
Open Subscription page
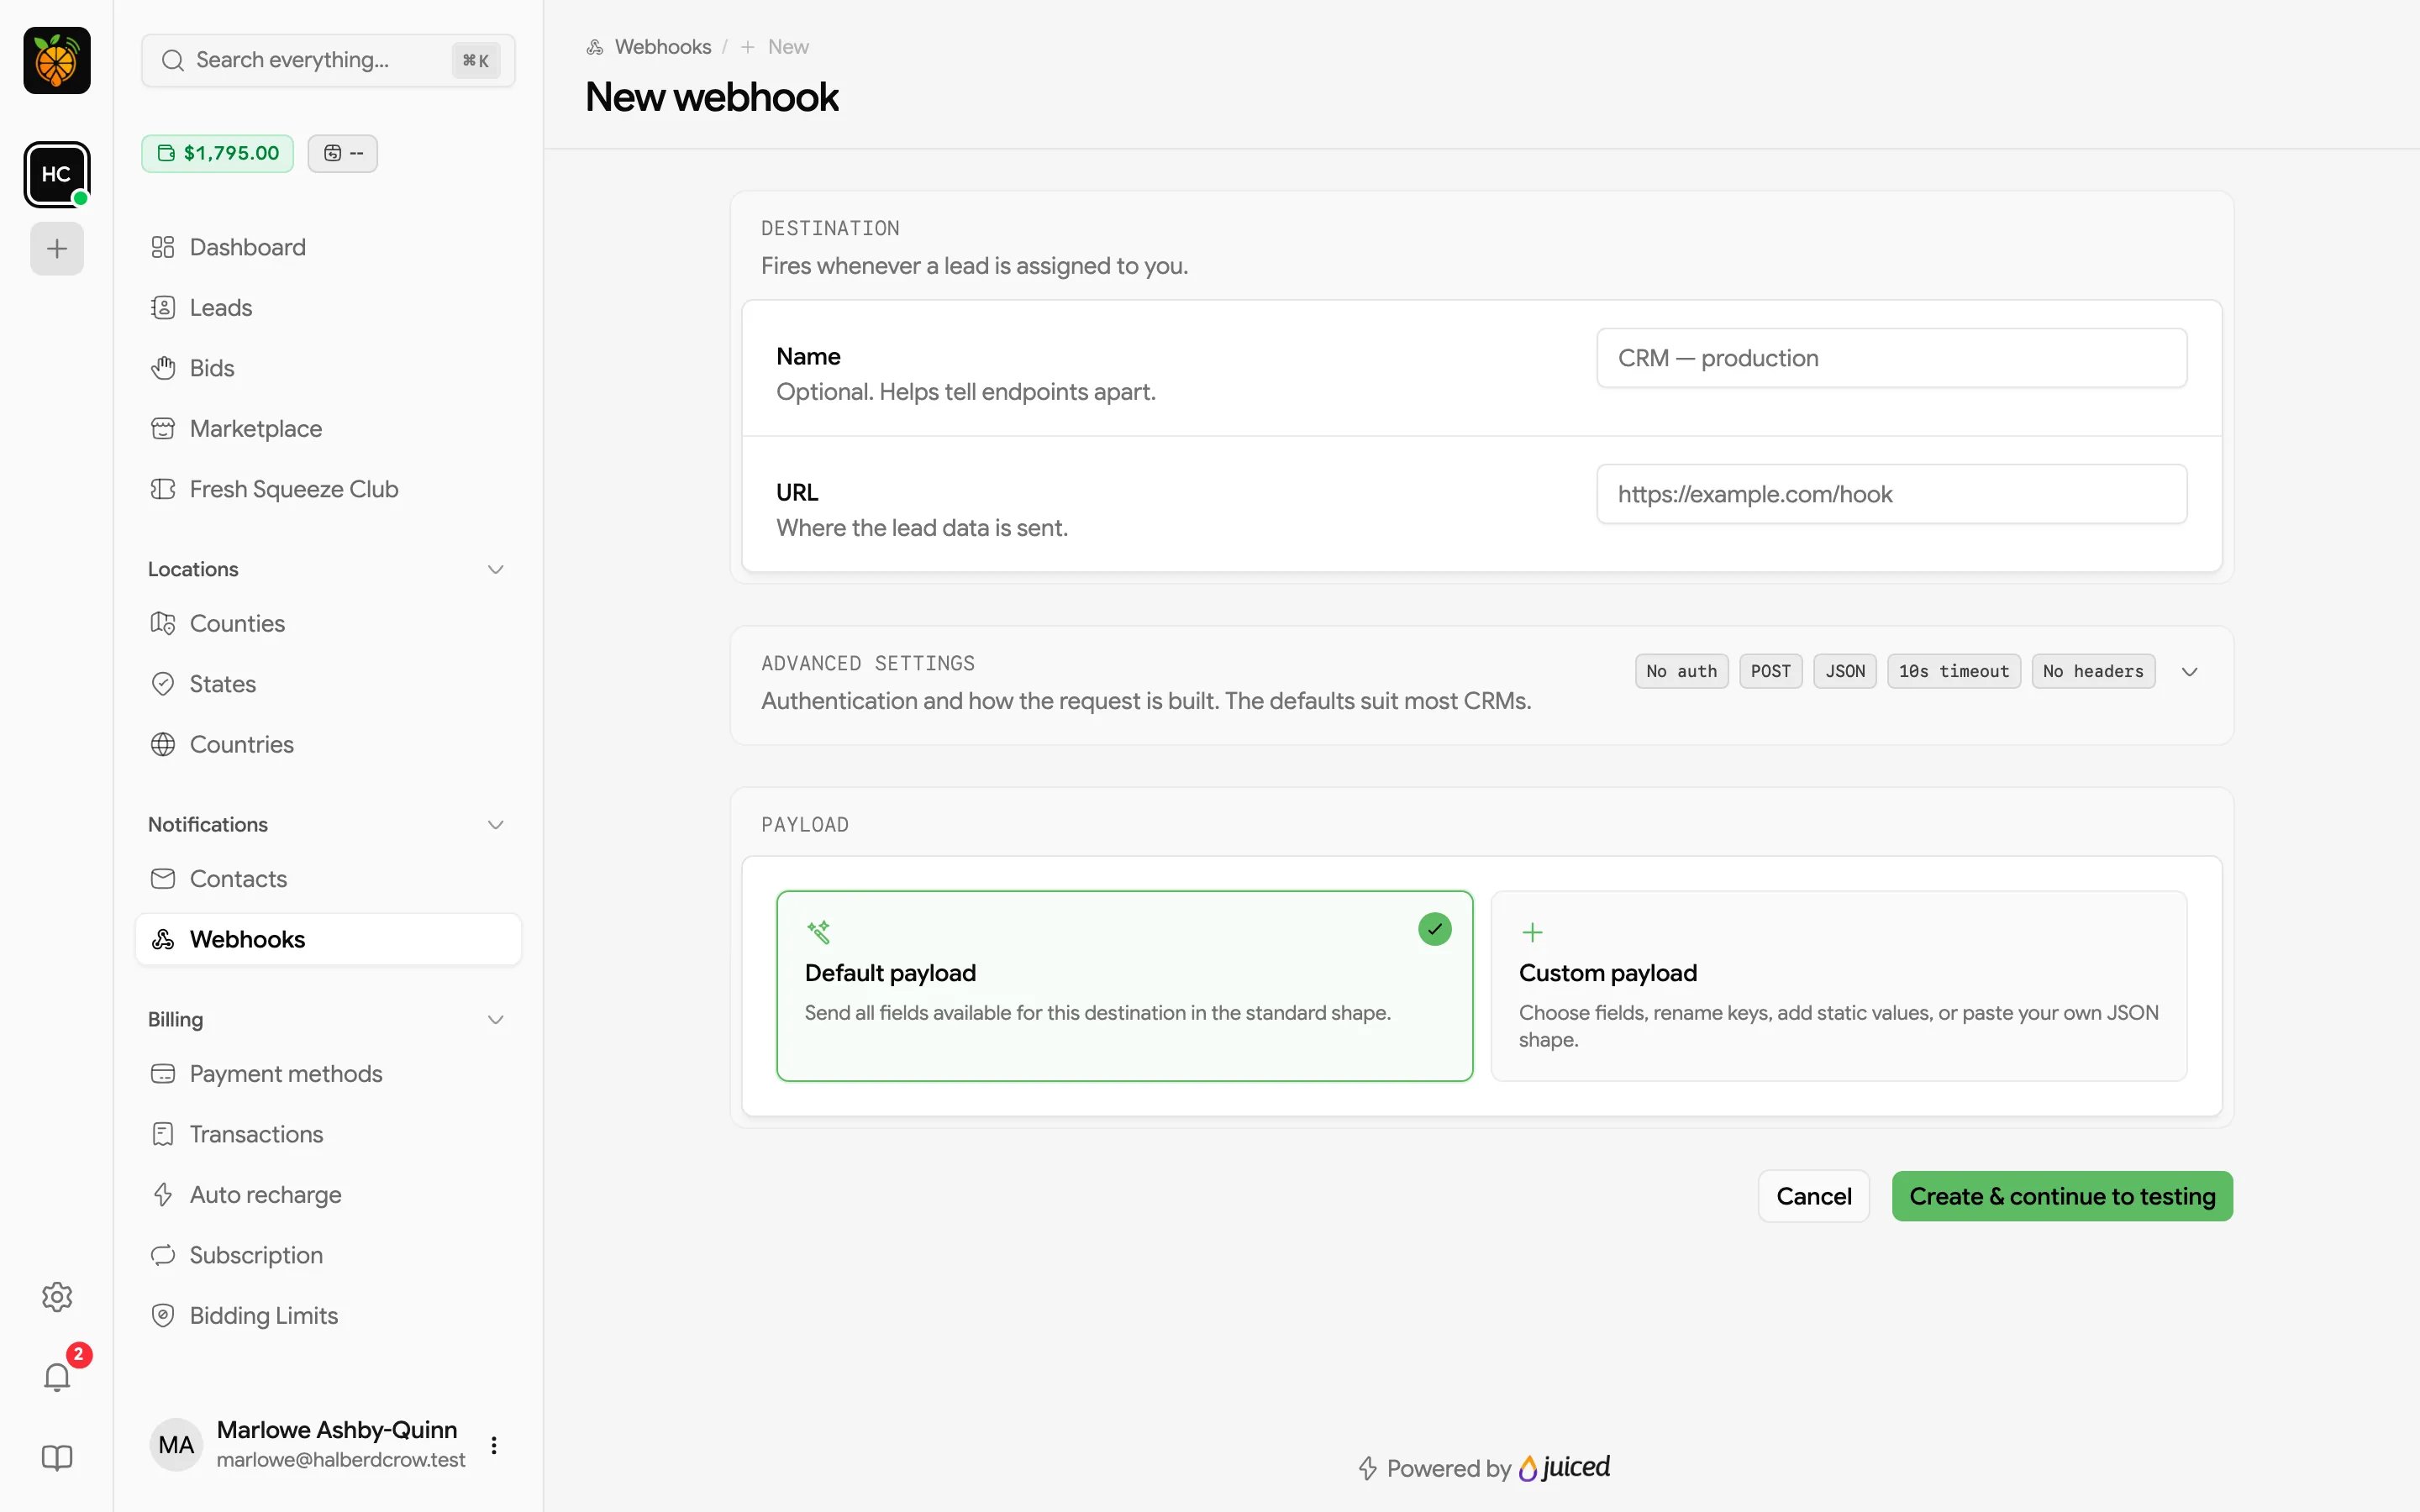pyautogui.click(x=328, y=1255)
